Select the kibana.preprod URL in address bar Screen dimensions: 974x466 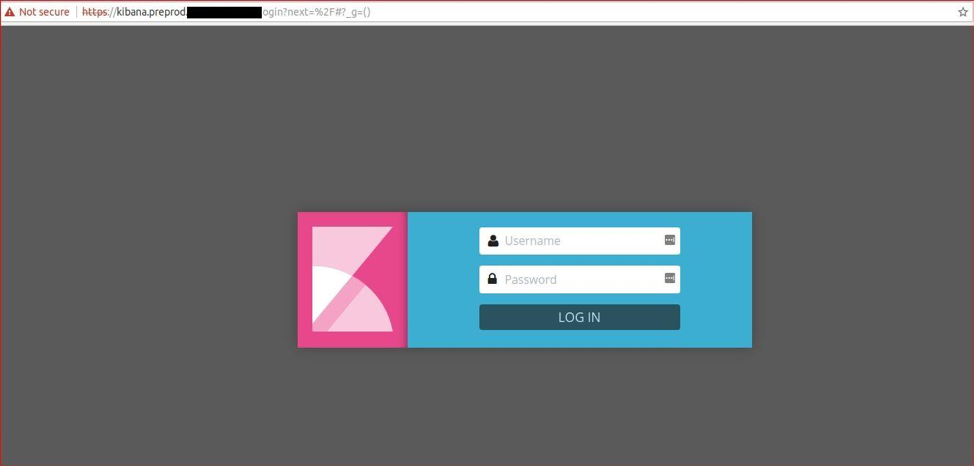[x=227, y=12]
